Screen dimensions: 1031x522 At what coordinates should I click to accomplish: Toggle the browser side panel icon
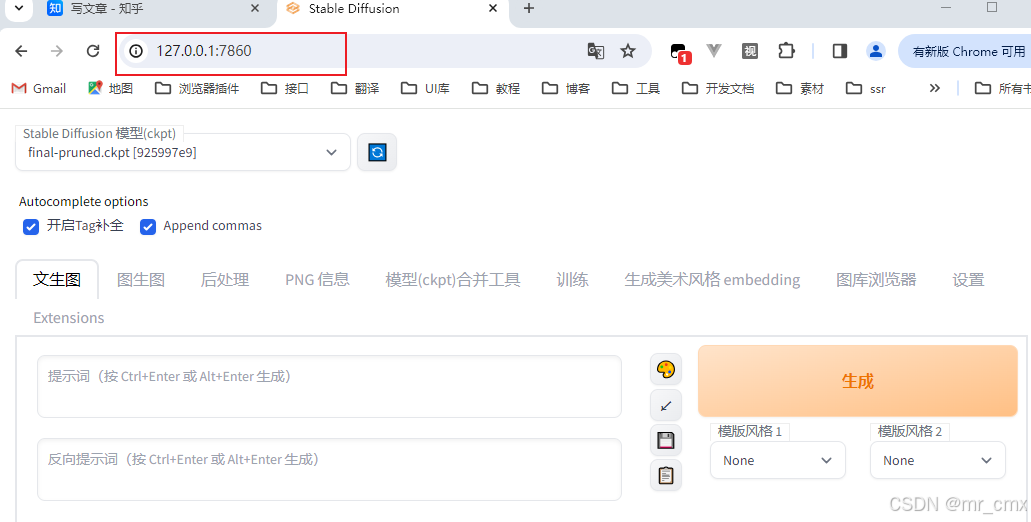coord(840,51)
